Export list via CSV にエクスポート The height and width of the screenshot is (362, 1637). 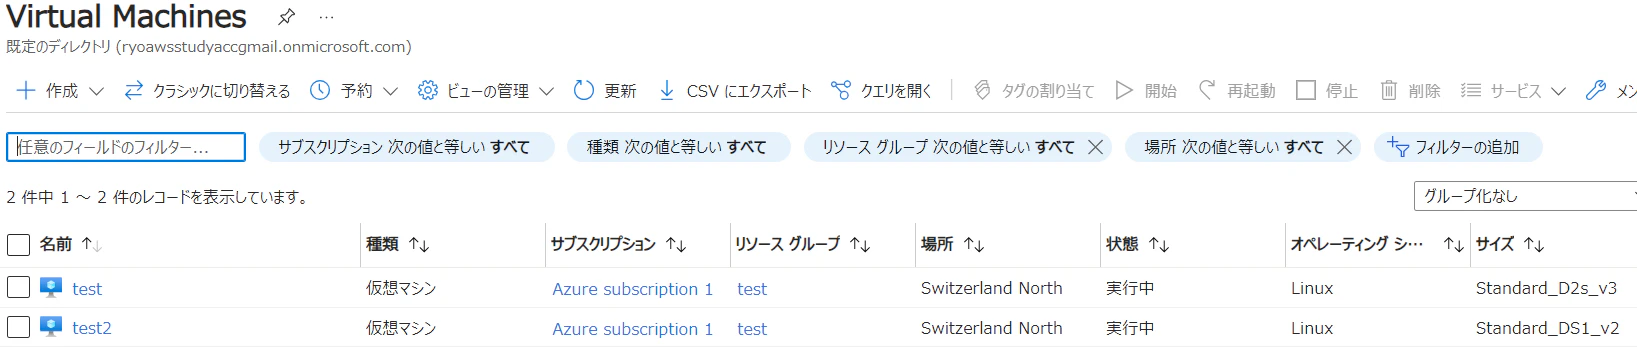click(749, 91)
